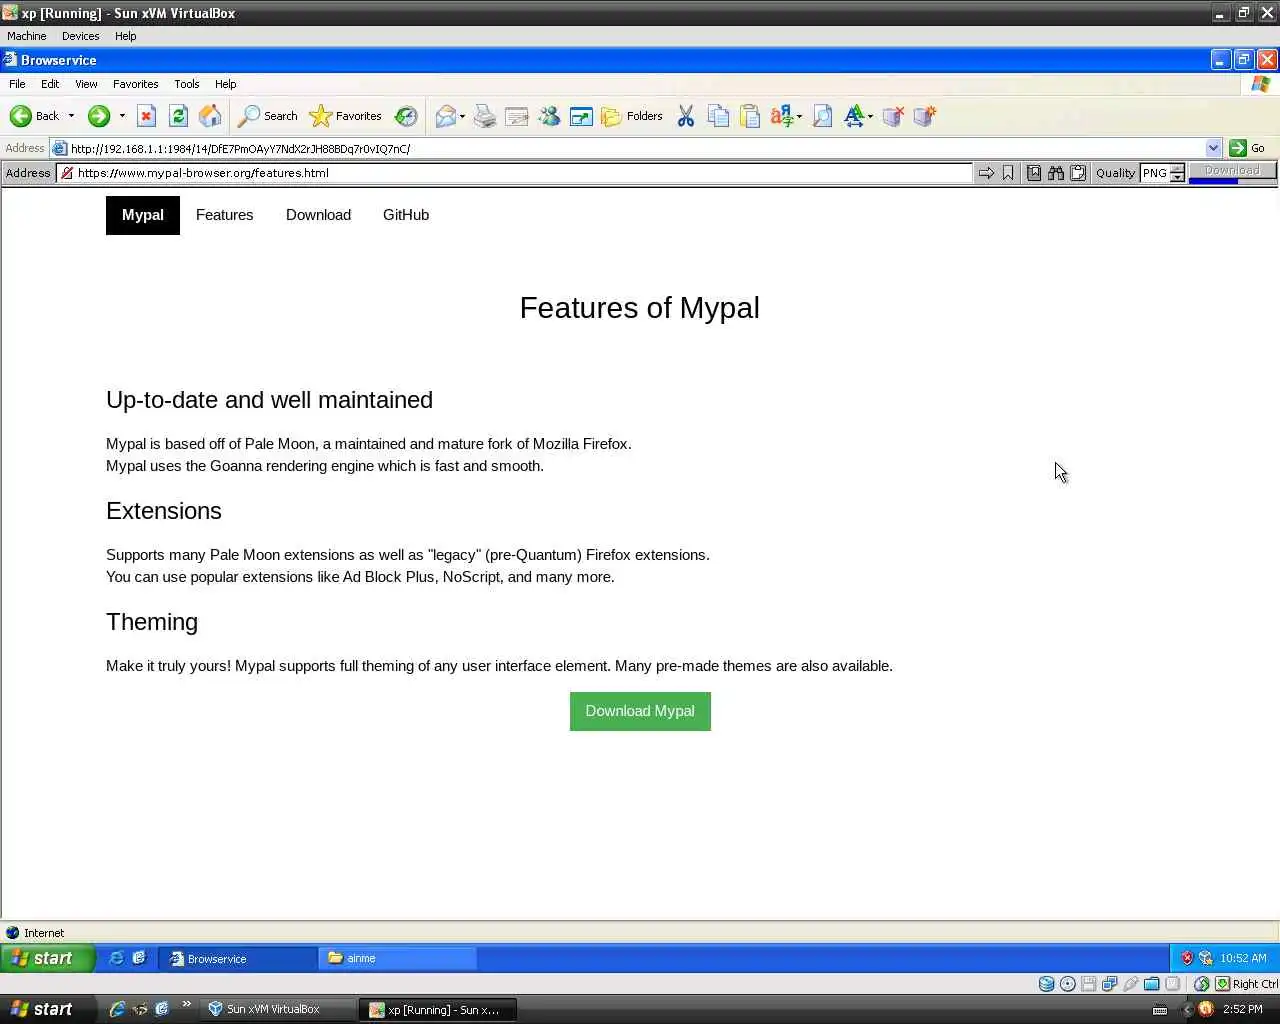Click the Stop loading icon

coord(146,116)
